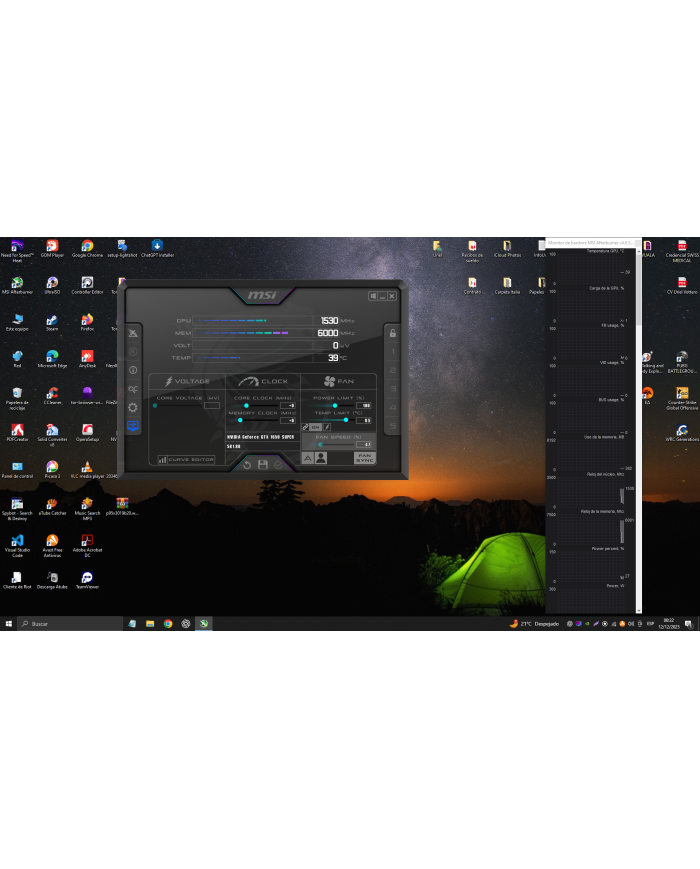Click the user-defined fan profile icon
The height and width of the screenshot is (869, 700).
(321, 458)
